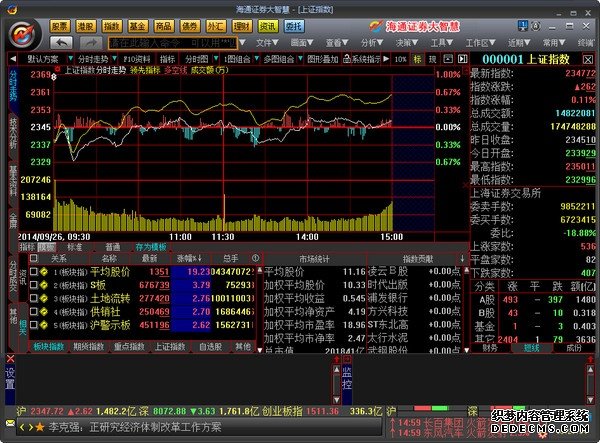
Task: Click the 股票 category button
Action: click(60, 26)
